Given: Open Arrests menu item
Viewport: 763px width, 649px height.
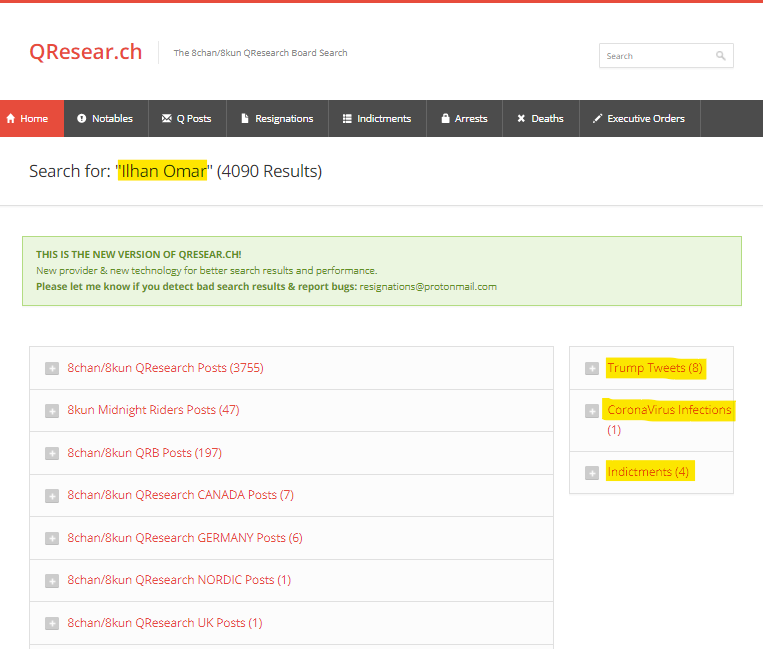Looking at the screenshot, I should click(x=464, y=118).
